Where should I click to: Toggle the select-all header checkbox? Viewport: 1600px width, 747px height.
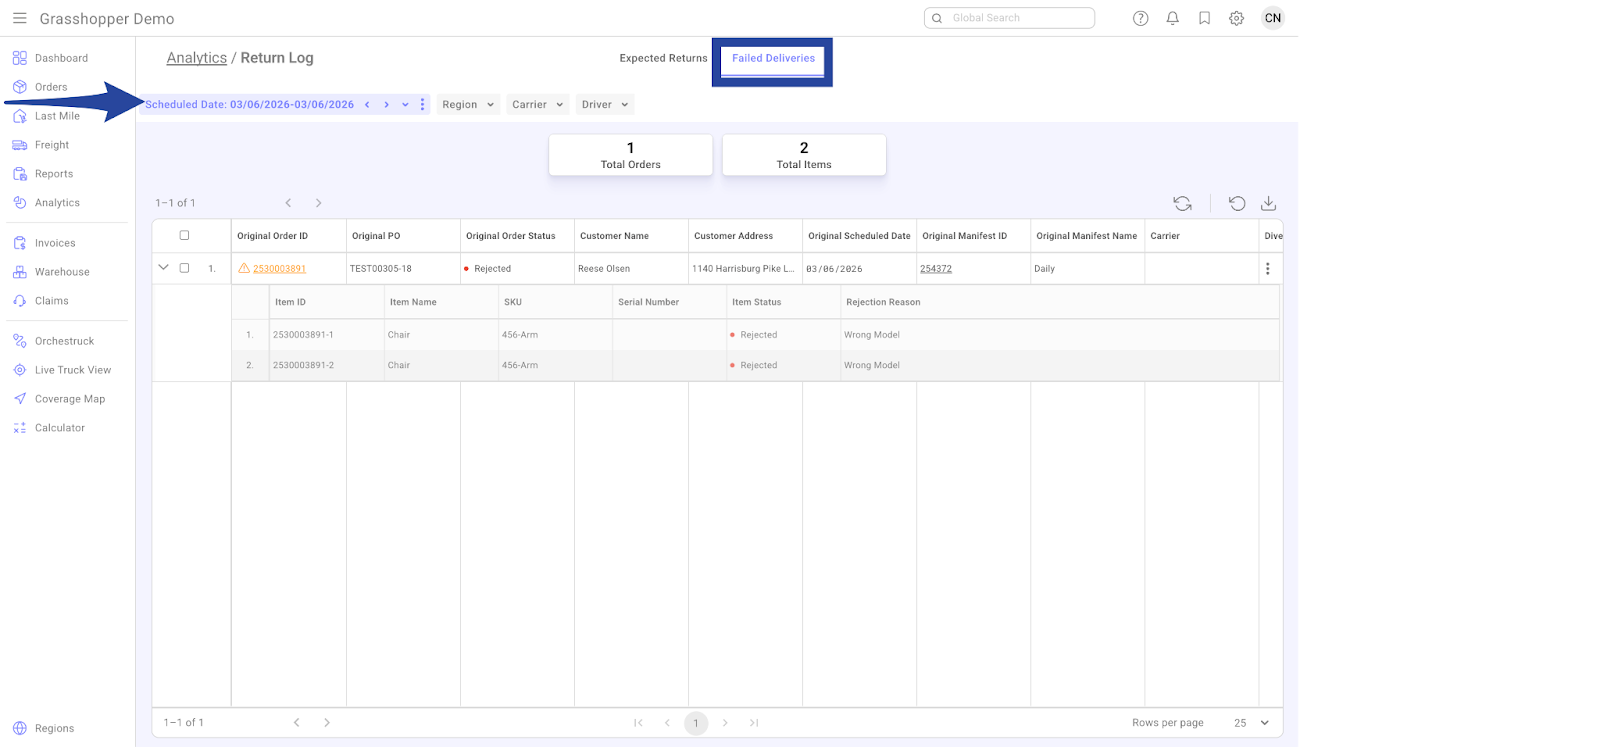[x=184, y=236]
